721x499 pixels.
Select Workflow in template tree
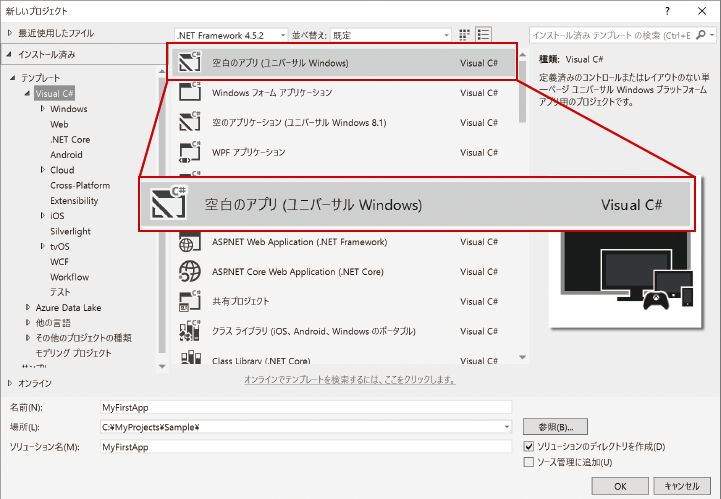point(69,277)
